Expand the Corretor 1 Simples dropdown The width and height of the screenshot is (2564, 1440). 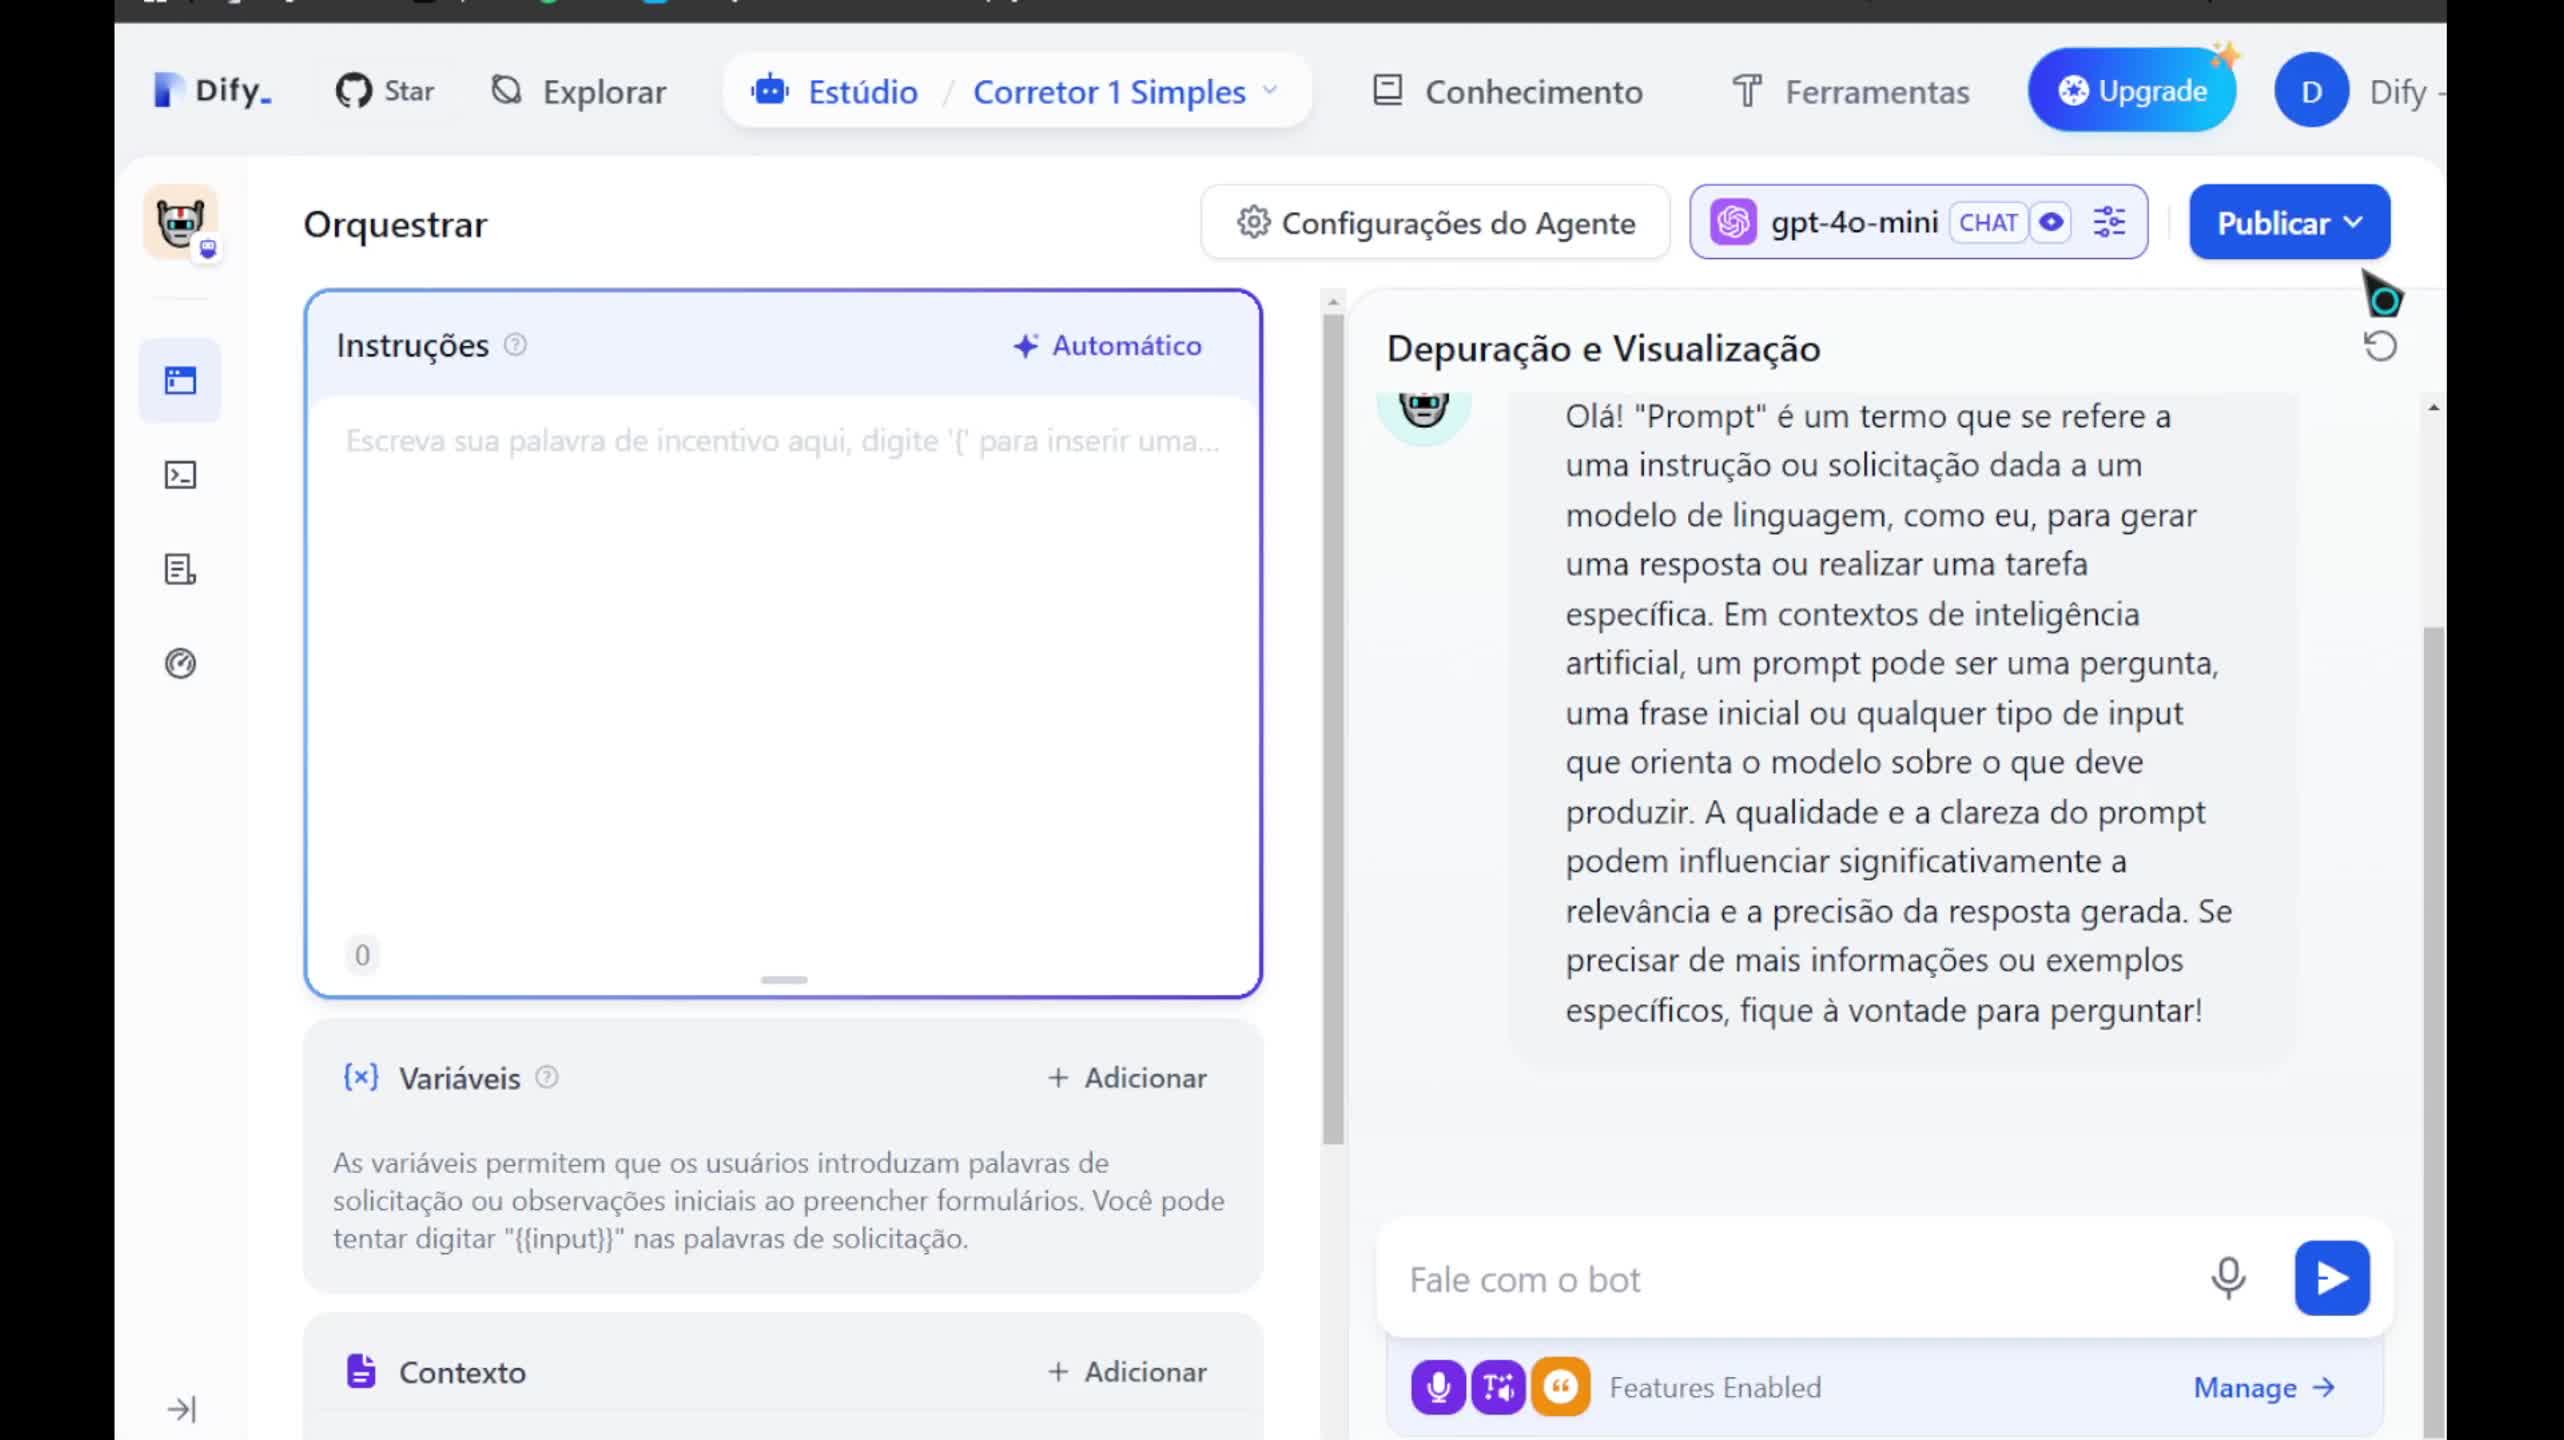coord(1270,91)
